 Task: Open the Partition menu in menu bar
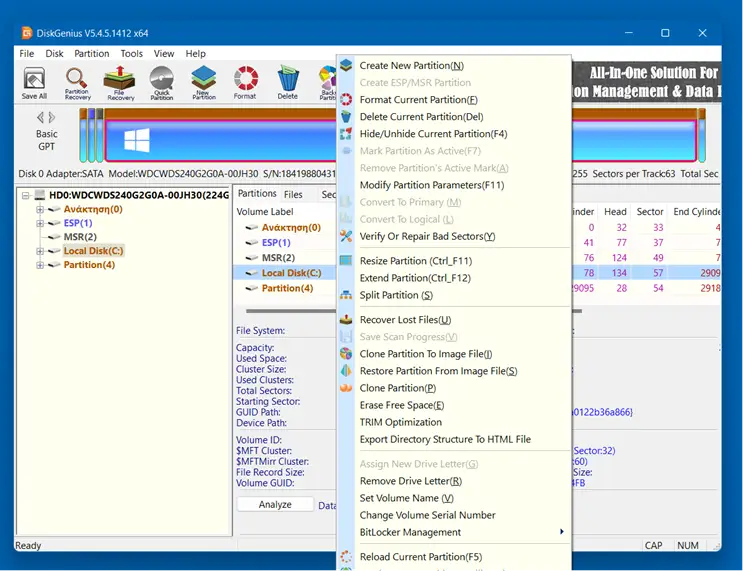tap(92, 54)
